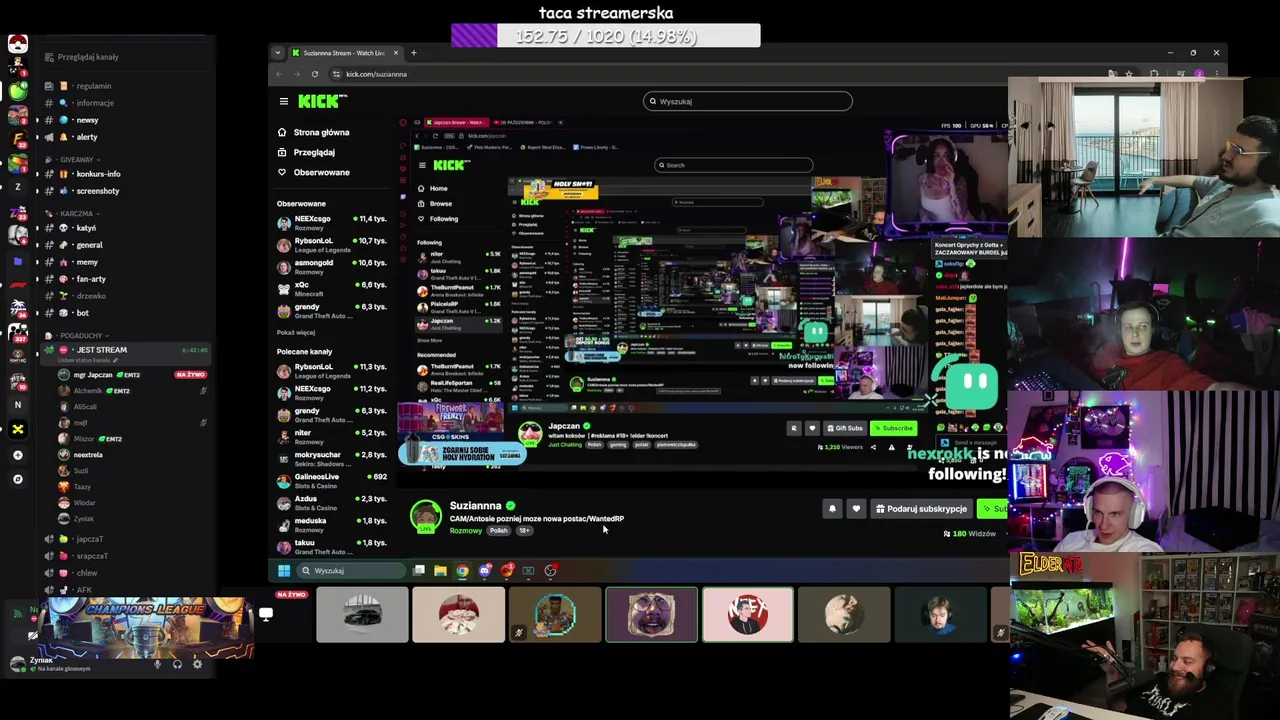
Task: Open the fan-arty channel
Action: tap(91, 279)
